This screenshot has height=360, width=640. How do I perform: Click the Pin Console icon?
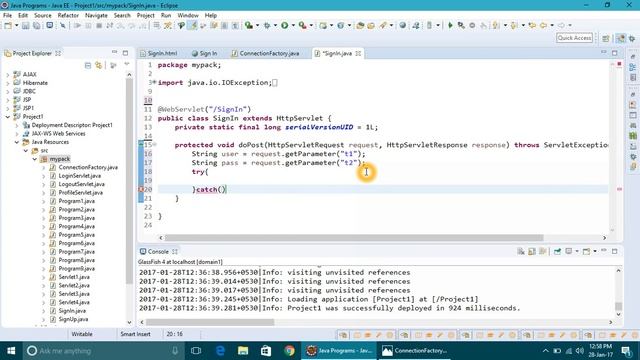pos(557,251)
